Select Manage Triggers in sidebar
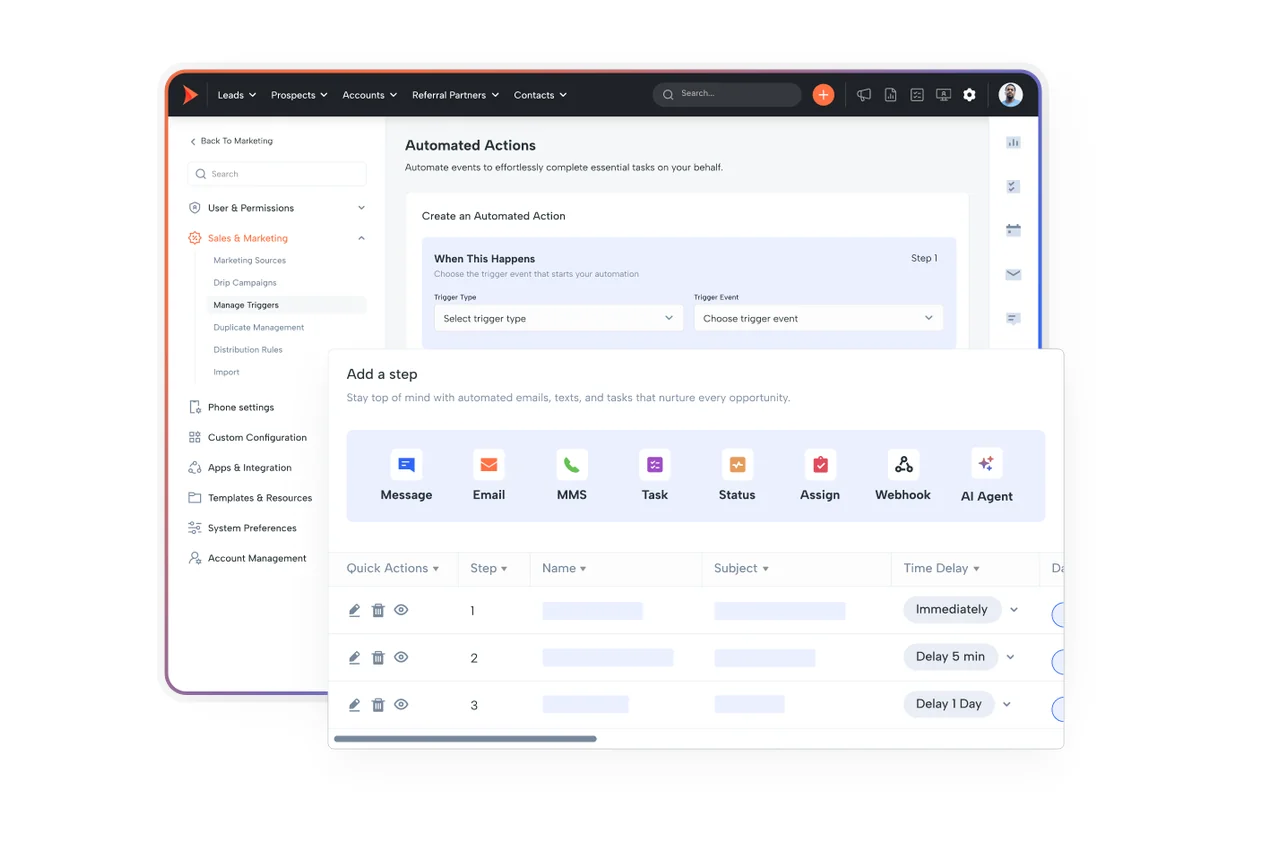The image size is (1263, 842). click(286, 305)
